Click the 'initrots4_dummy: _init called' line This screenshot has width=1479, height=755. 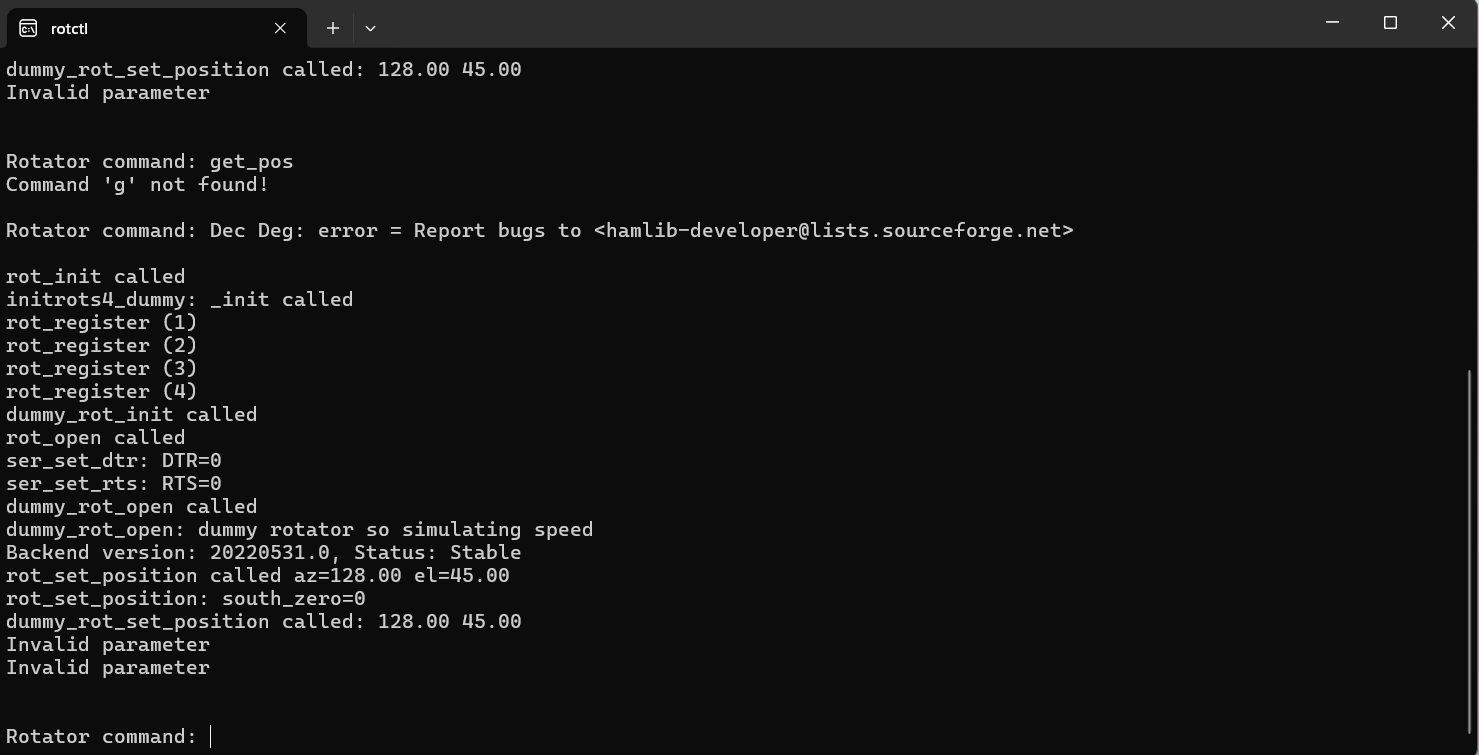click(x=180, y=300)
